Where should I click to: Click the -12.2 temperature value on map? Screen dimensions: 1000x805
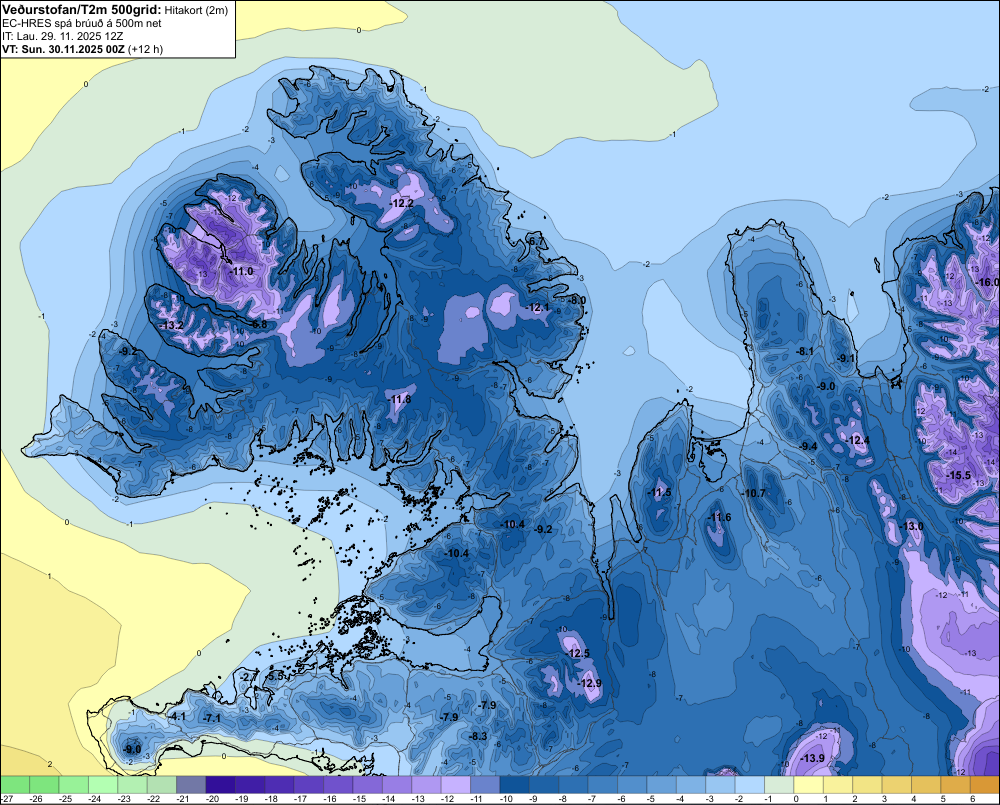pyautogui.click(x=402, y=203)
